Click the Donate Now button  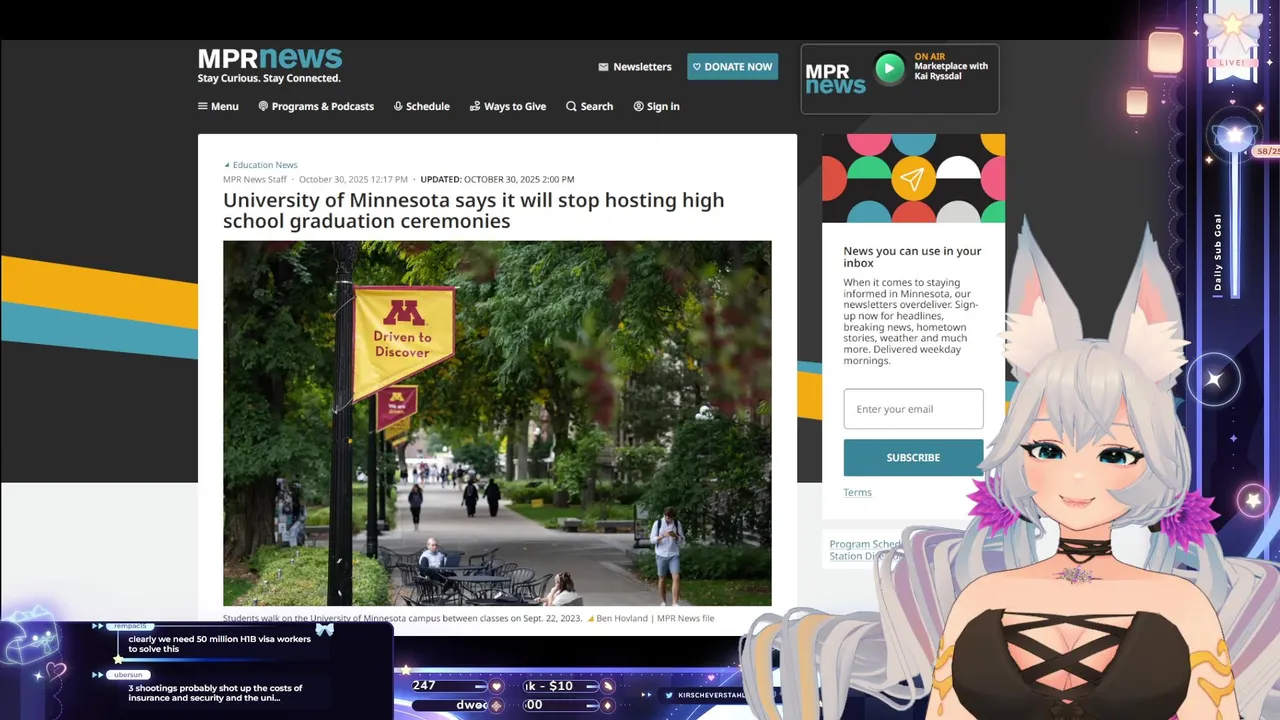point(732,67)
